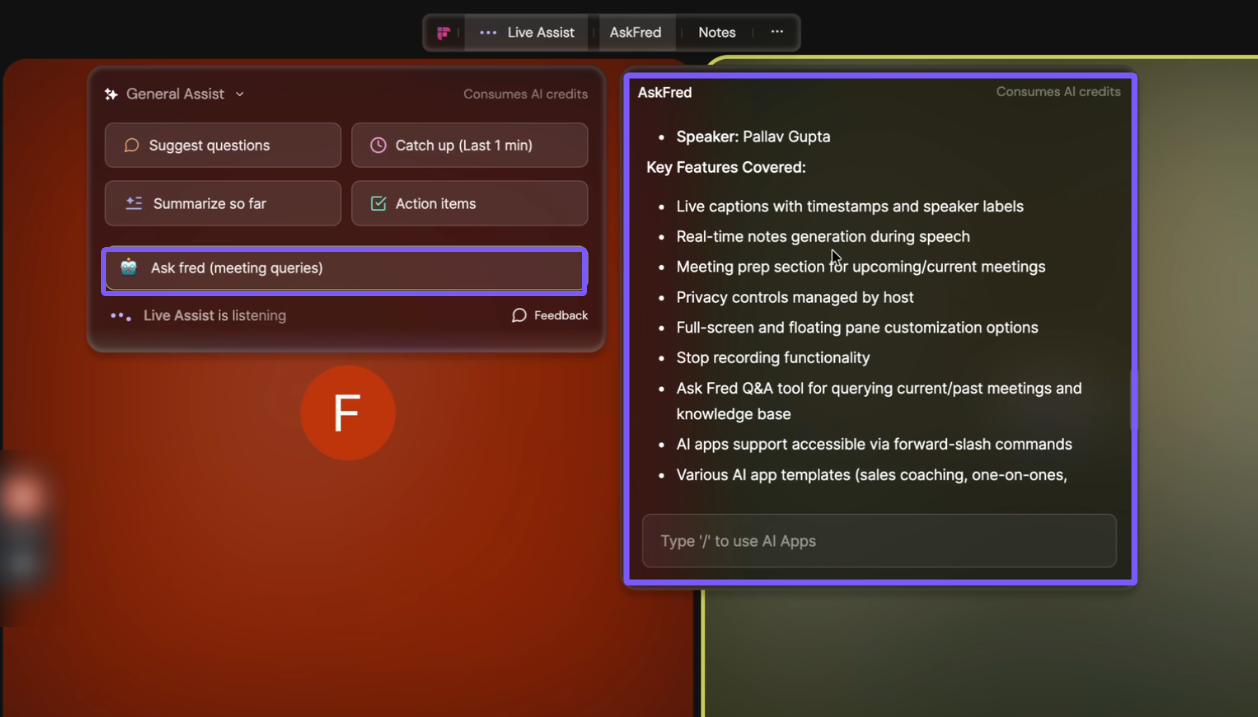Click "Speaker: Pallav Gupta" text
Image resolution: width=1258 pixels, height=717 pixels.
(753, 137)
